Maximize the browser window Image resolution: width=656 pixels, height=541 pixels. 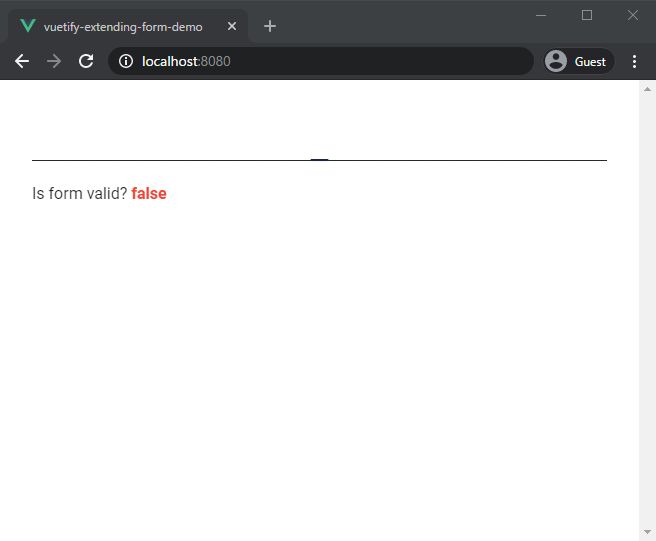[x=587, y=15]
